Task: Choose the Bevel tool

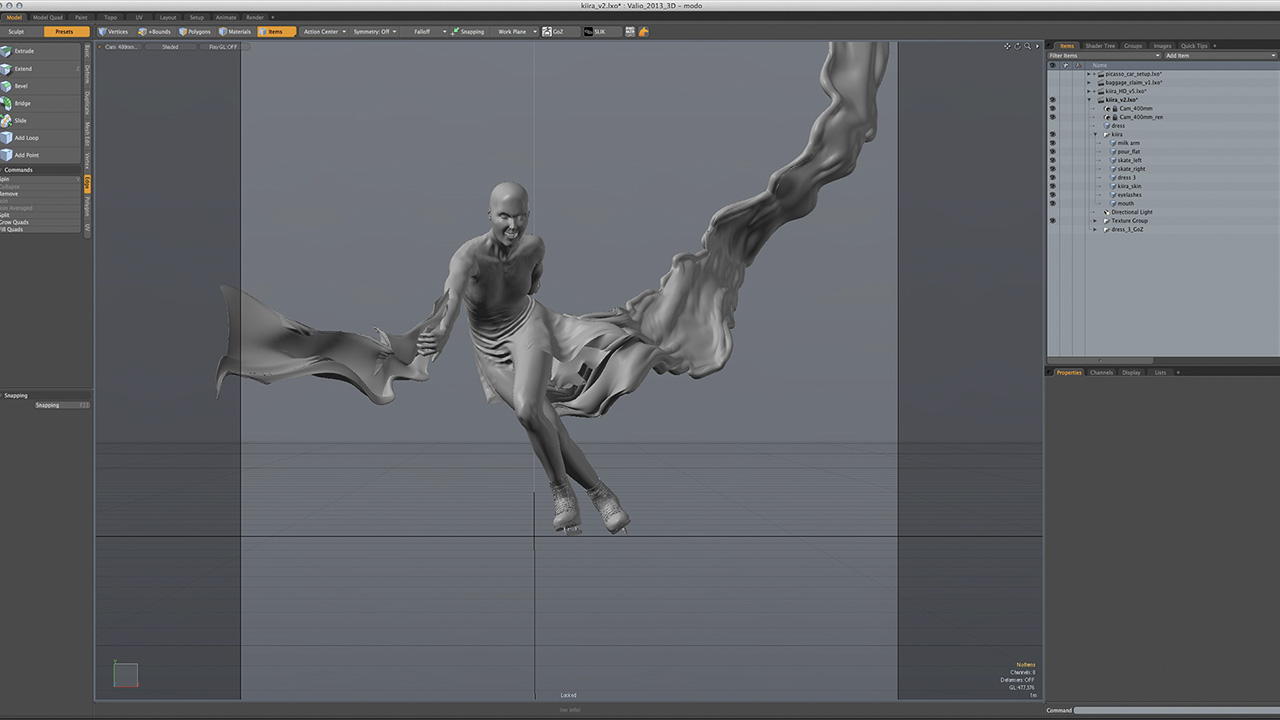Action: [40, 86]
